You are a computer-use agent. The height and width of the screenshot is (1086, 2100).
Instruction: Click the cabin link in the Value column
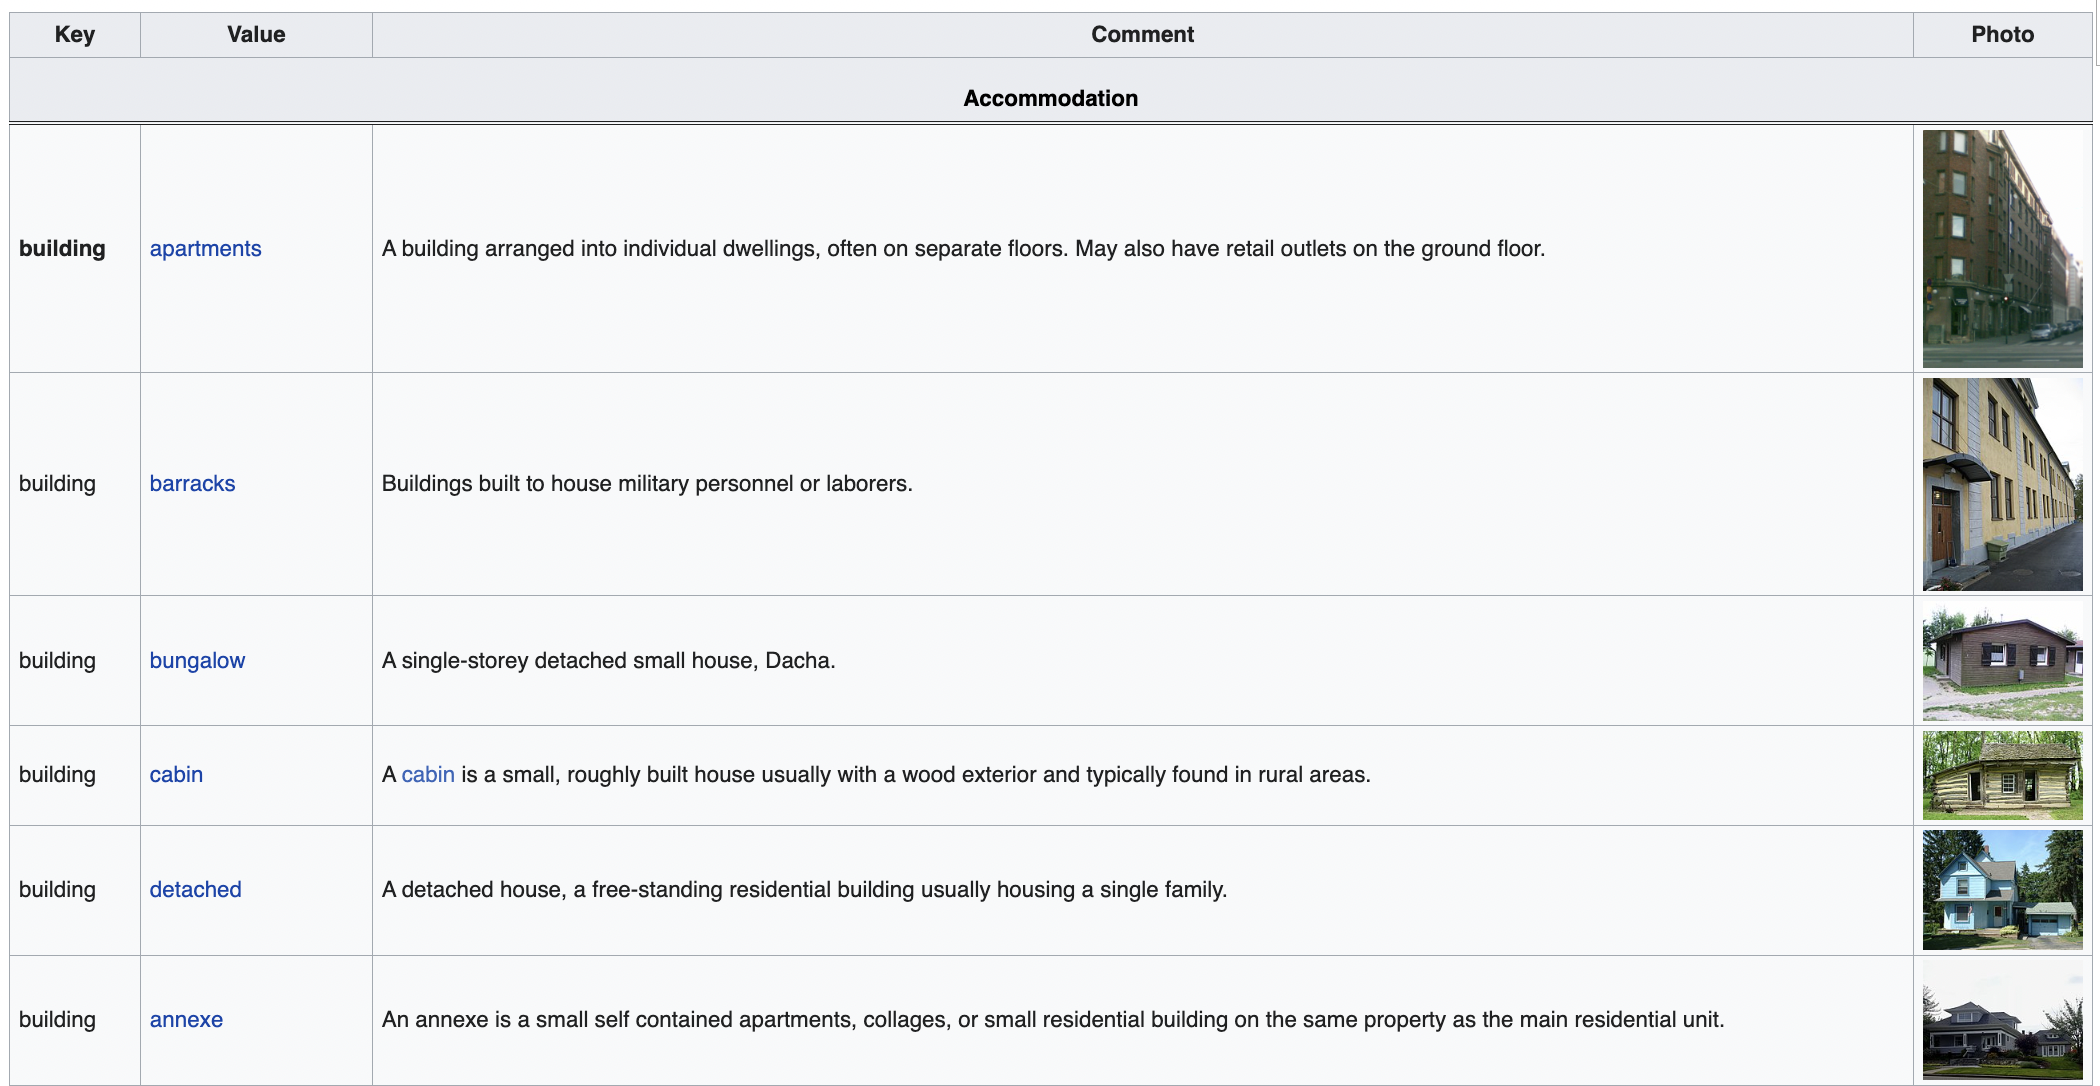(x=176, y=774)
